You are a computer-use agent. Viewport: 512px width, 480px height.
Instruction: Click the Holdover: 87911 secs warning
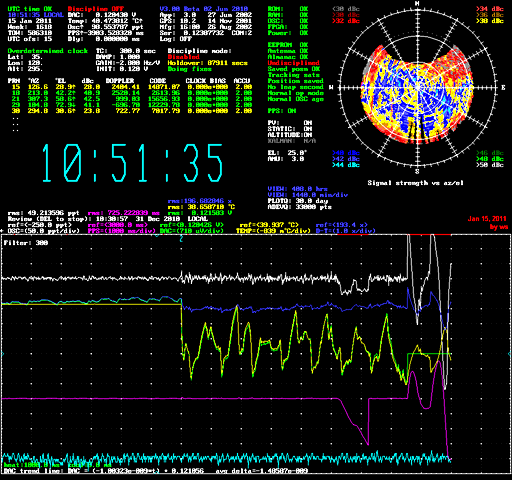click(x=208, y=63)
